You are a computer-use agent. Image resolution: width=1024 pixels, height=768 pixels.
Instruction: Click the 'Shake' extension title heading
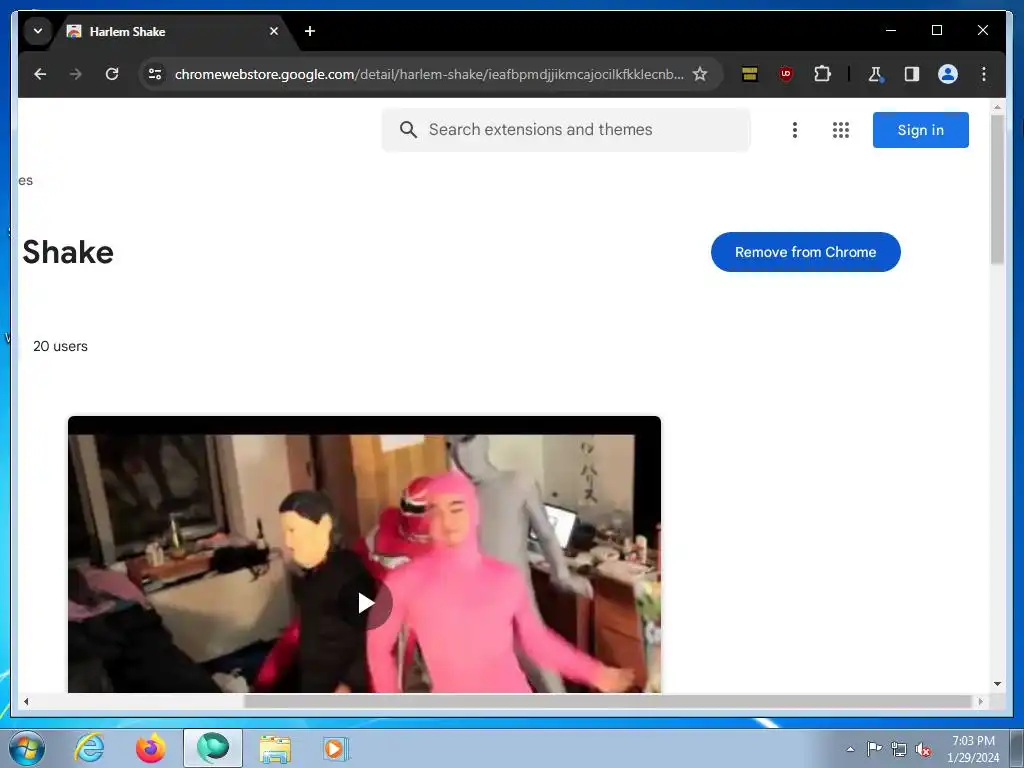[x=67, y=253]
